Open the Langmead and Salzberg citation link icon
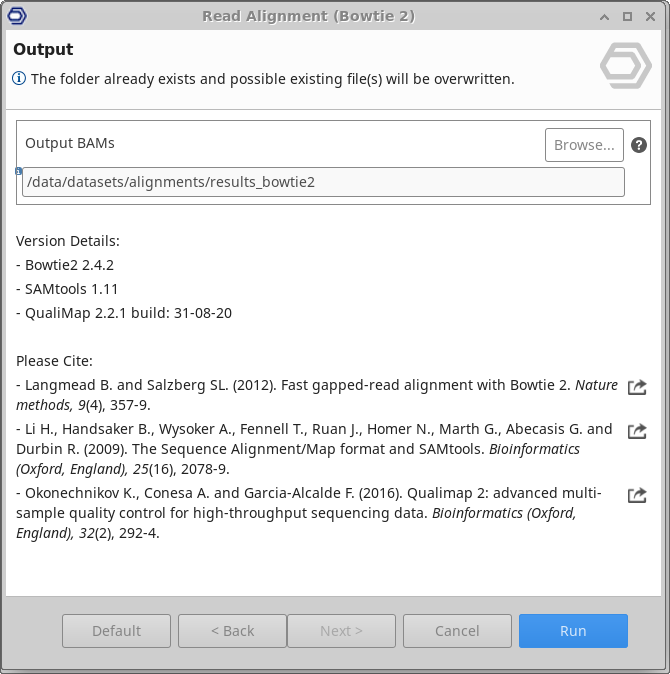This screenshot has width=670, height=674. coord(637,387)
